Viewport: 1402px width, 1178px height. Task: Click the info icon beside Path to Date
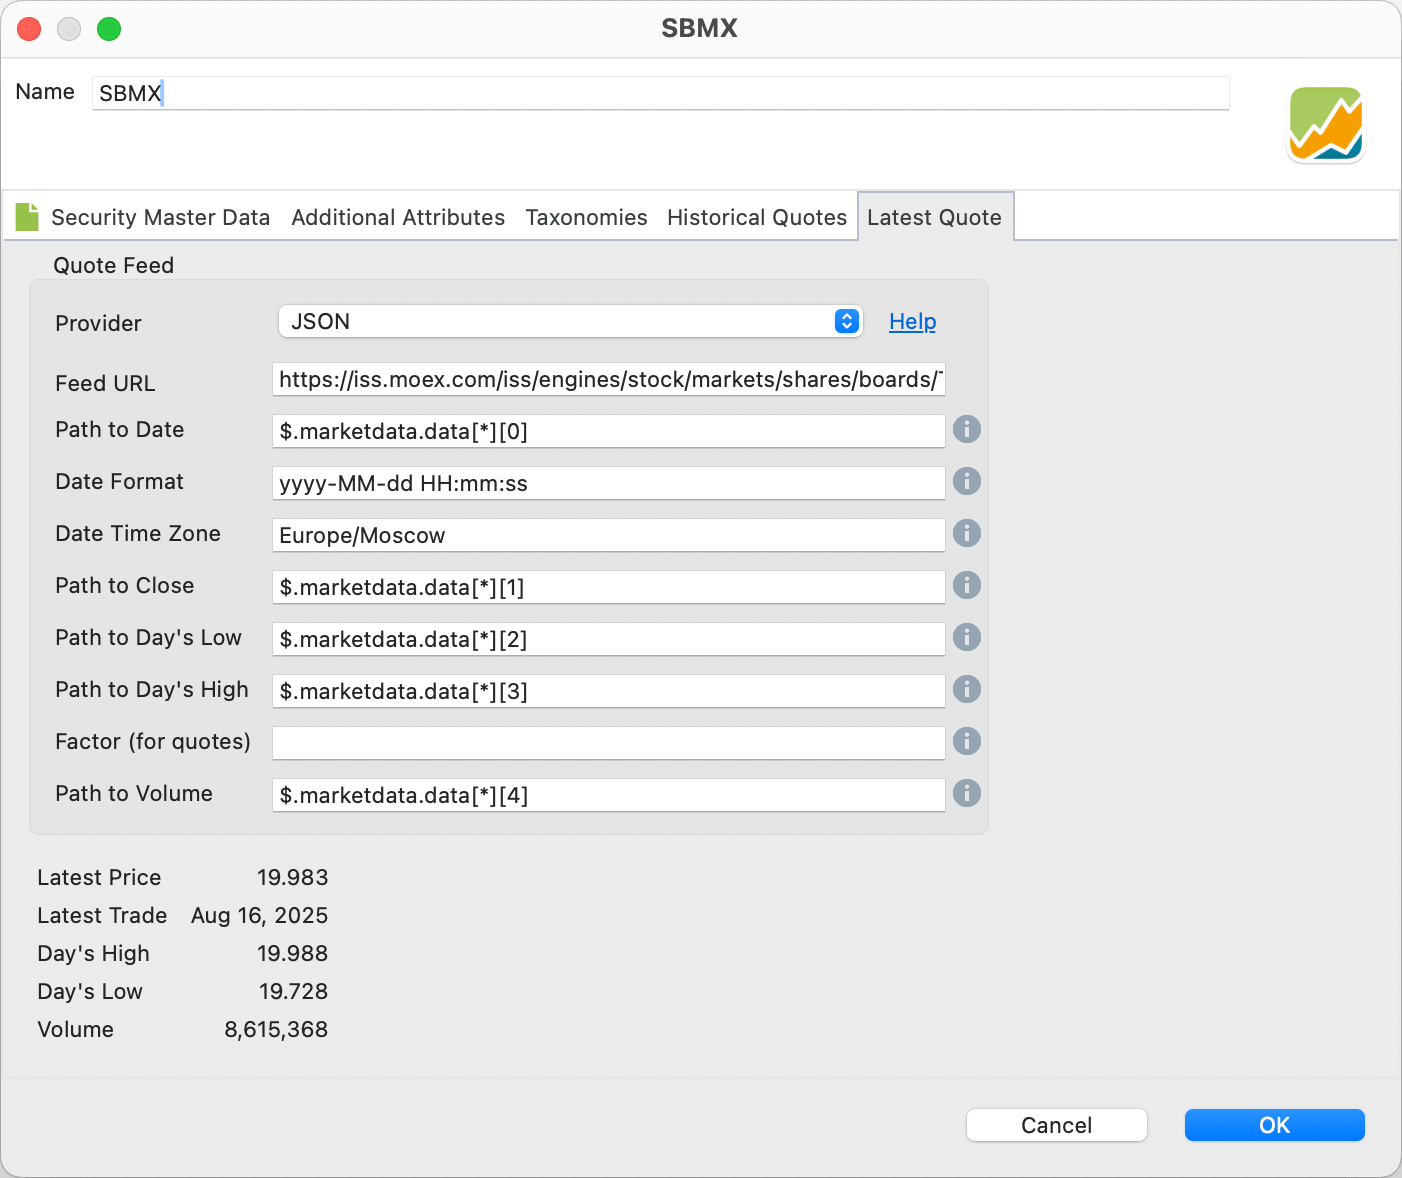967,430
